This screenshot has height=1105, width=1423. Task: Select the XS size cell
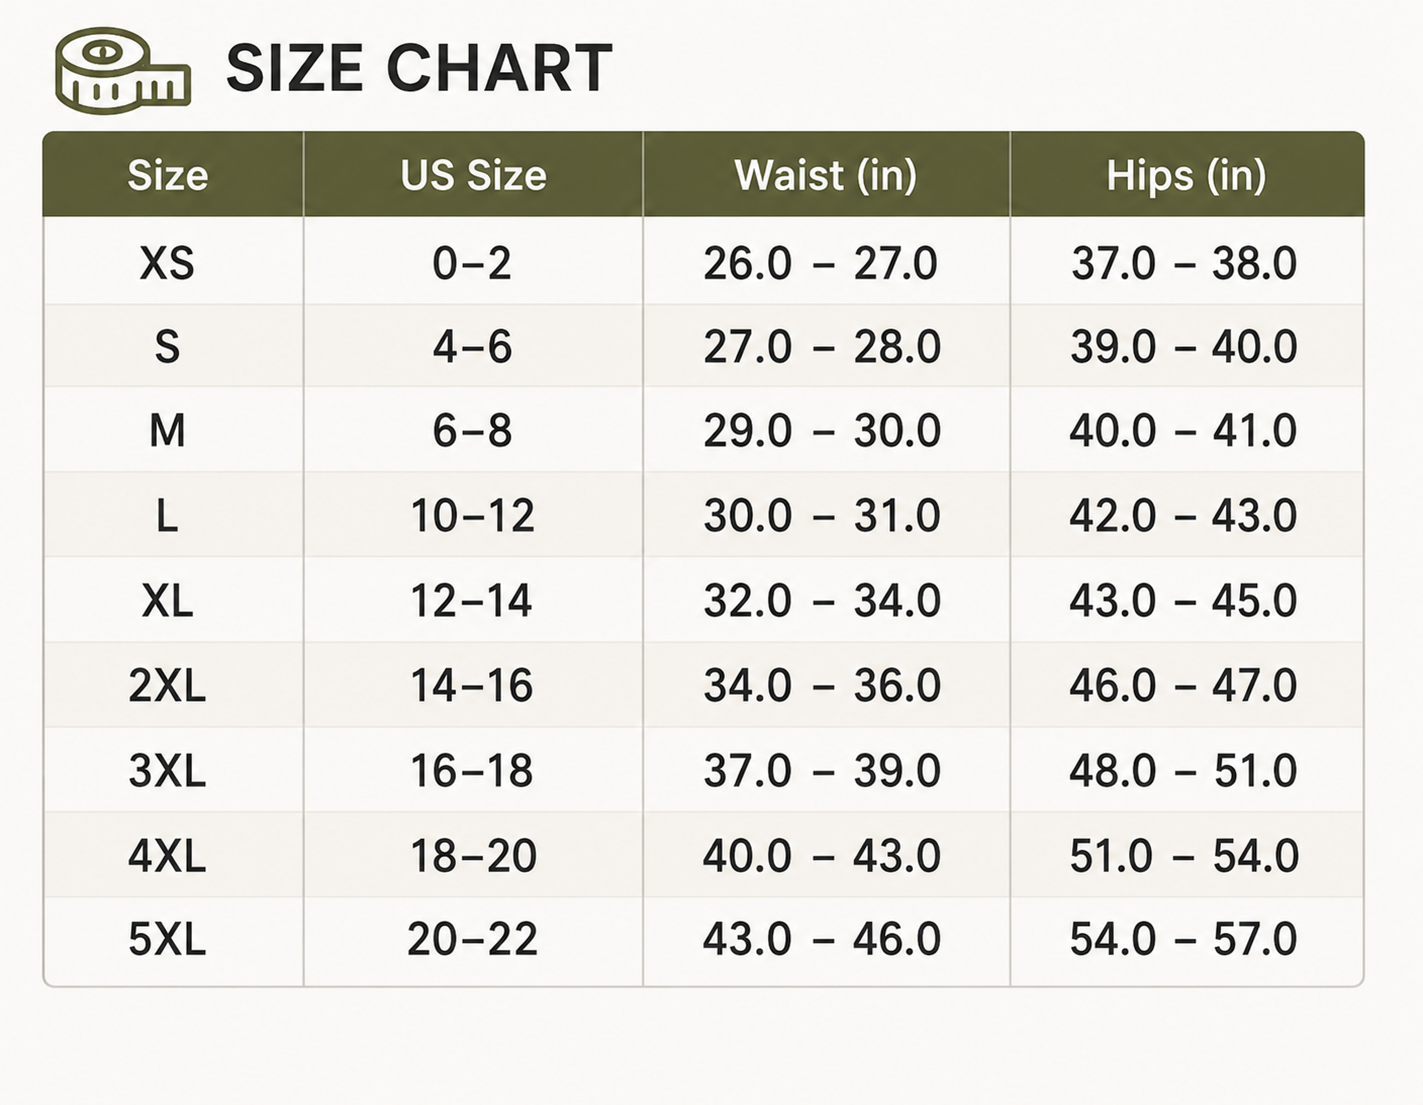click(167, 263)
